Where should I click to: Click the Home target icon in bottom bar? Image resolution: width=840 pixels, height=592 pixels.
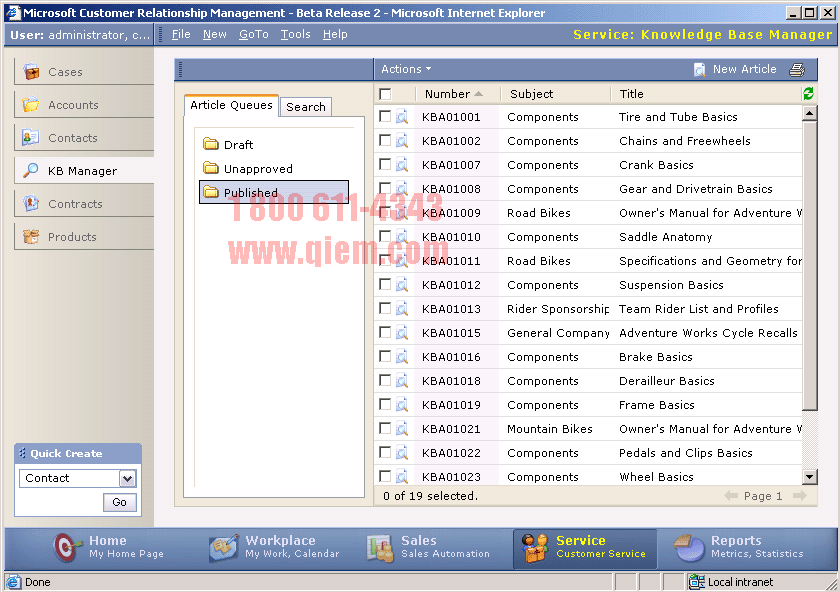(x=66, y=548)
